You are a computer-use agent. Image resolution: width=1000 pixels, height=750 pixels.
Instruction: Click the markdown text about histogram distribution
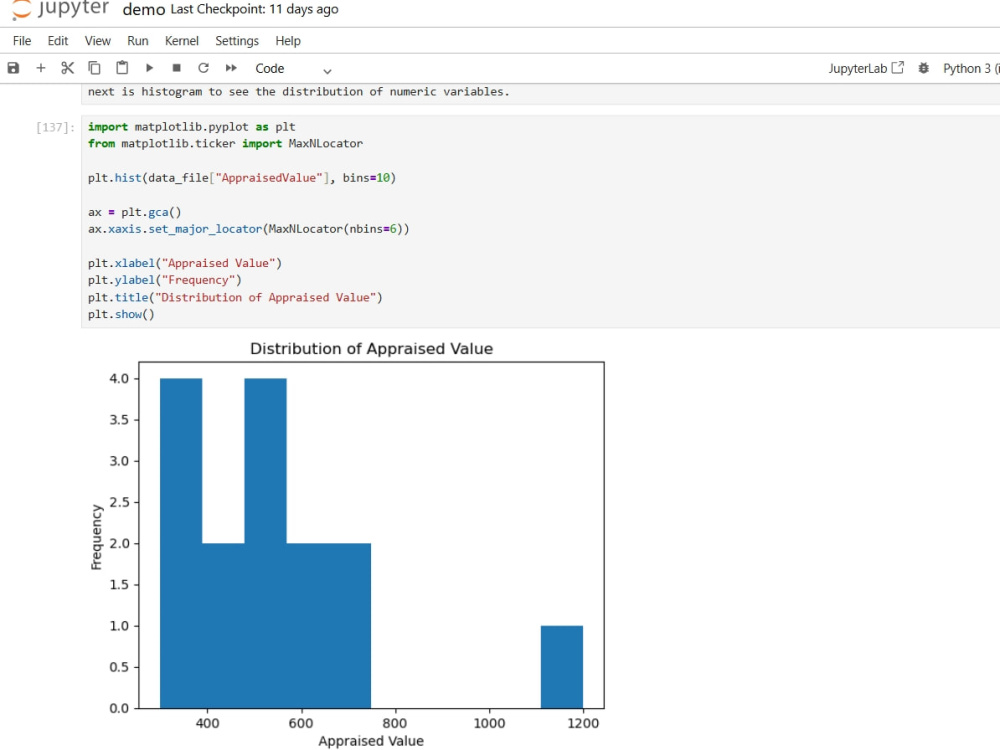(x=298, y=92)
